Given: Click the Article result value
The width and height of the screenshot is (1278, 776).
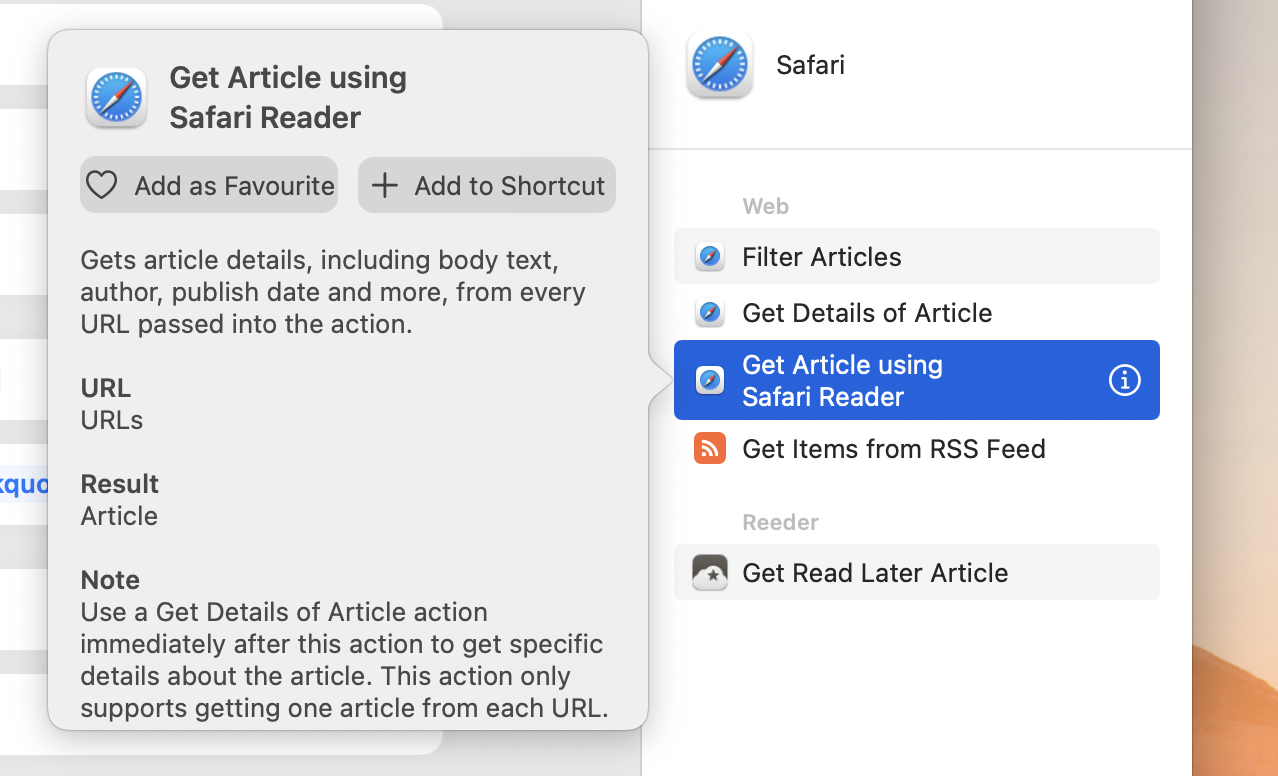Looking at the screenshot, I should click(x=119, y=515).
